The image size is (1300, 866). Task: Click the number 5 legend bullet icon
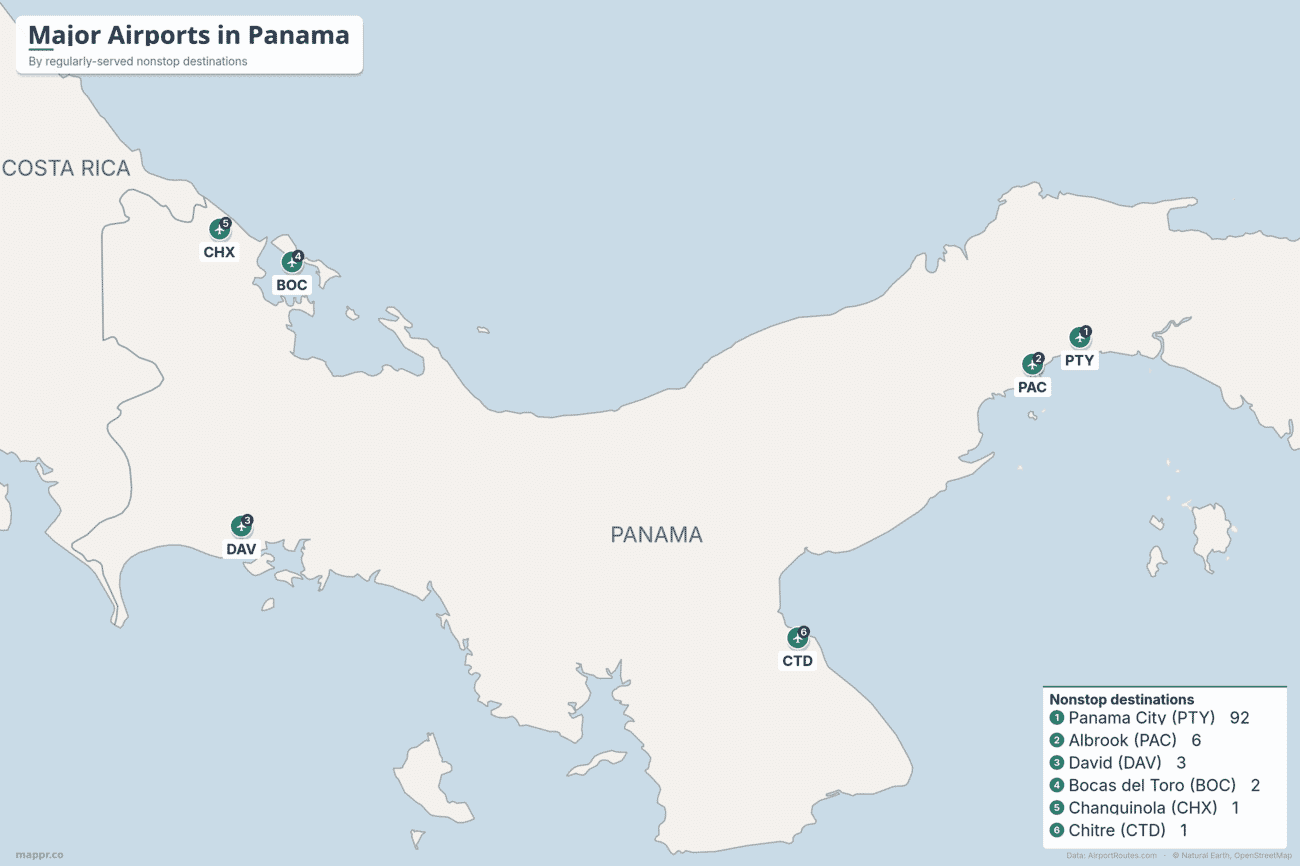(x=1057, y=808)
